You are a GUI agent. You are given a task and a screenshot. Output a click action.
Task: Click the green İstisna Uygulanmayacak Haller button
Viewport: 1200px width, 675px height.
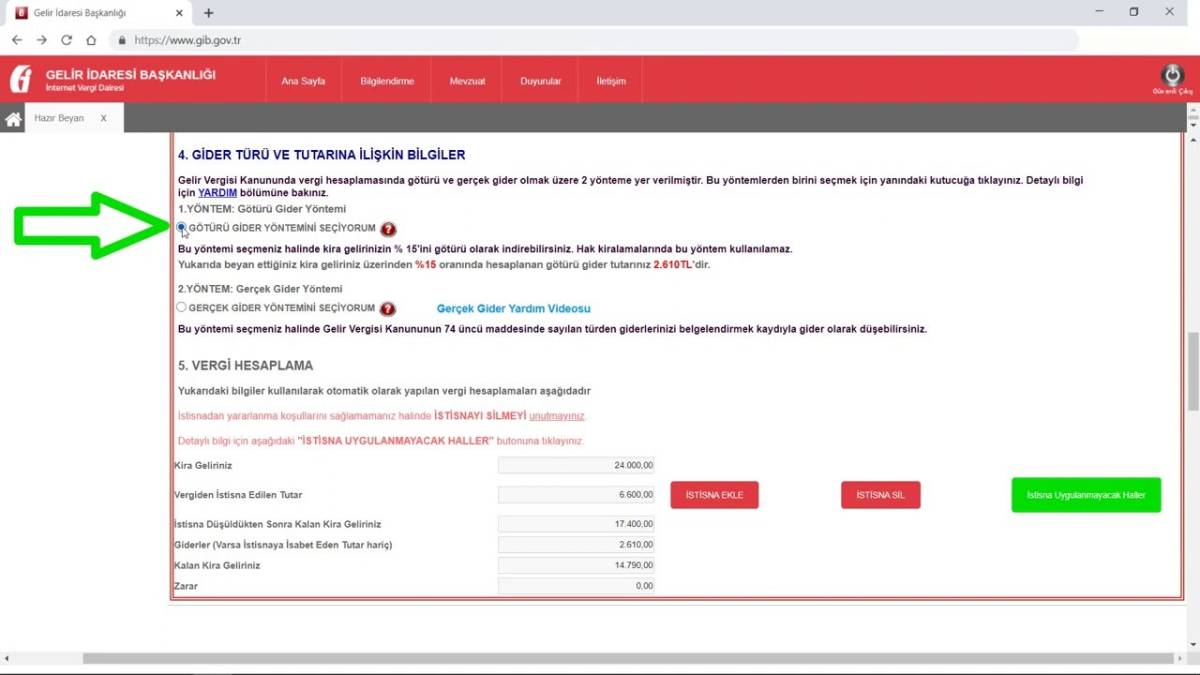[1086, 495]
